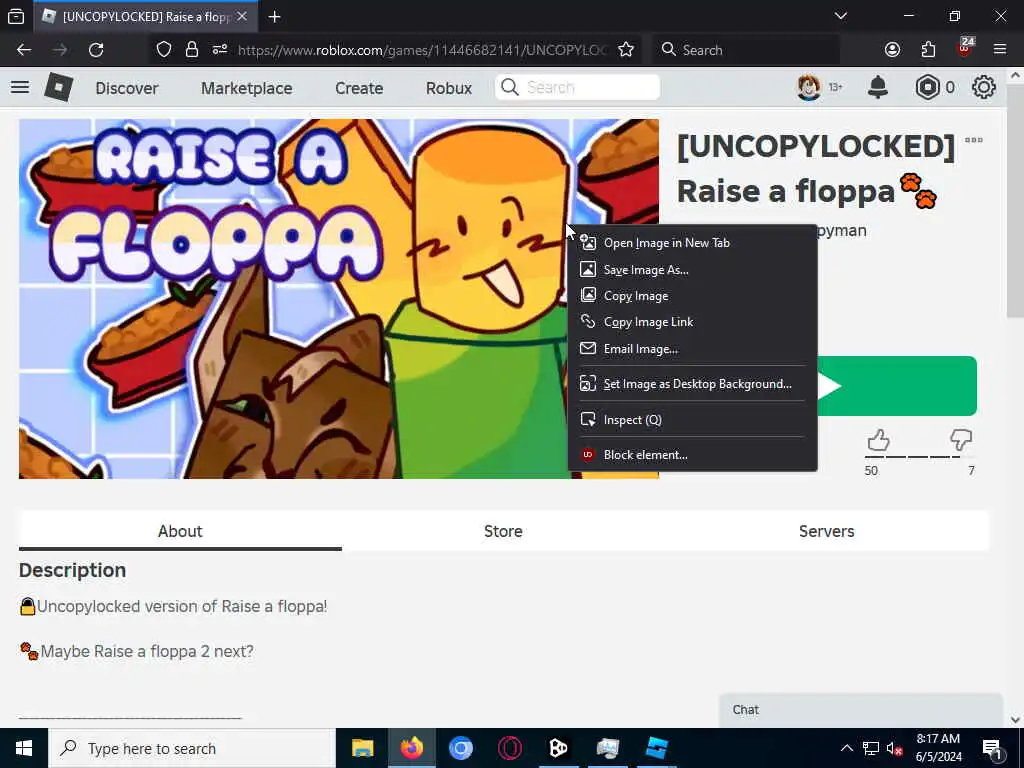This screenshot has width=1024, height=768.
Task: Close the Raise a floppa tab
Action: [x=242, y=16]
